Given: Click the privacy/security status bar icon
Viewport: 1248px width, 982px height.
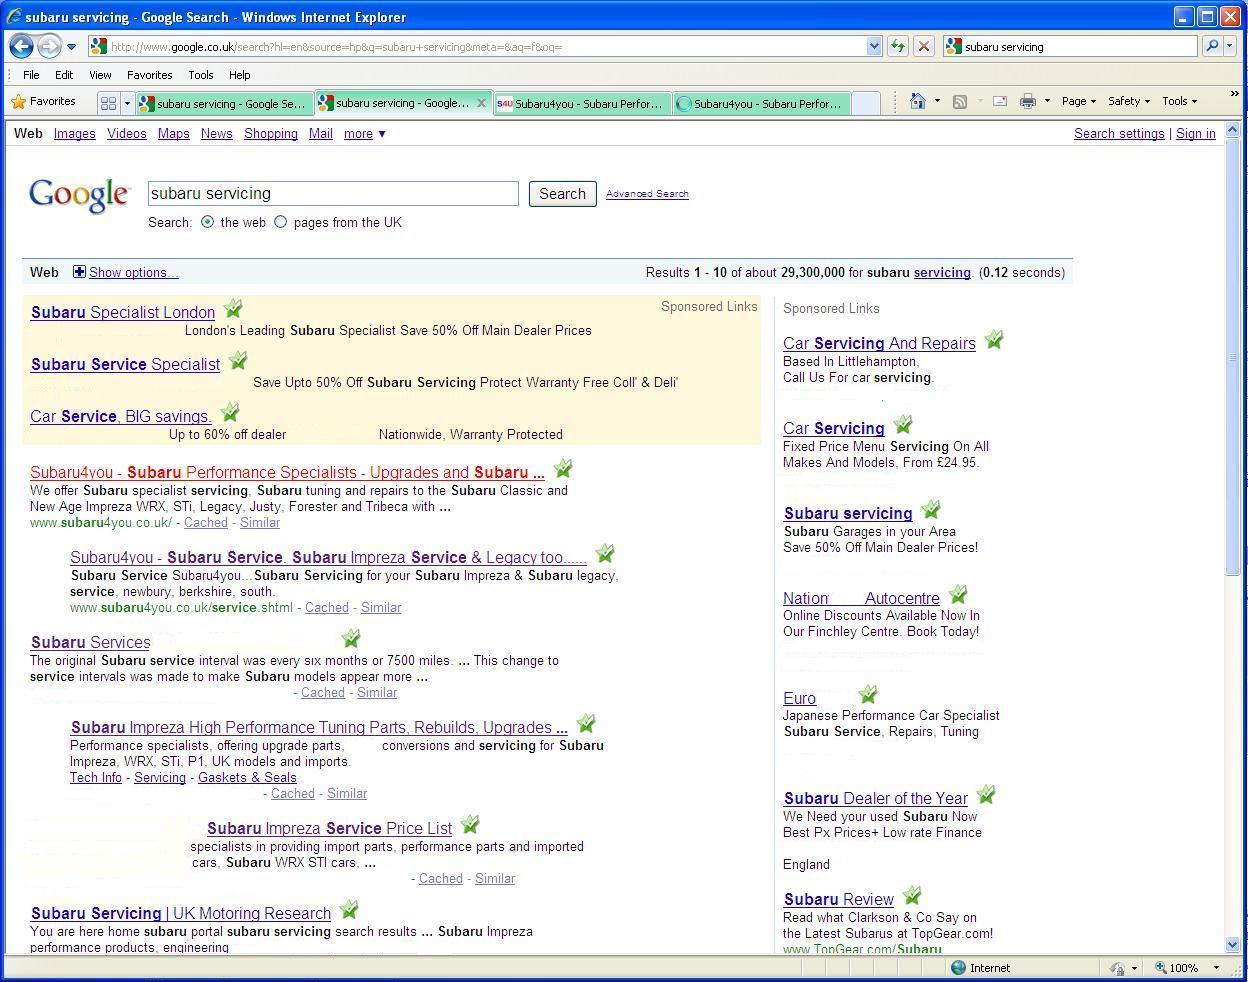Looking at the screenshot, I should [x=1118, y=967].
